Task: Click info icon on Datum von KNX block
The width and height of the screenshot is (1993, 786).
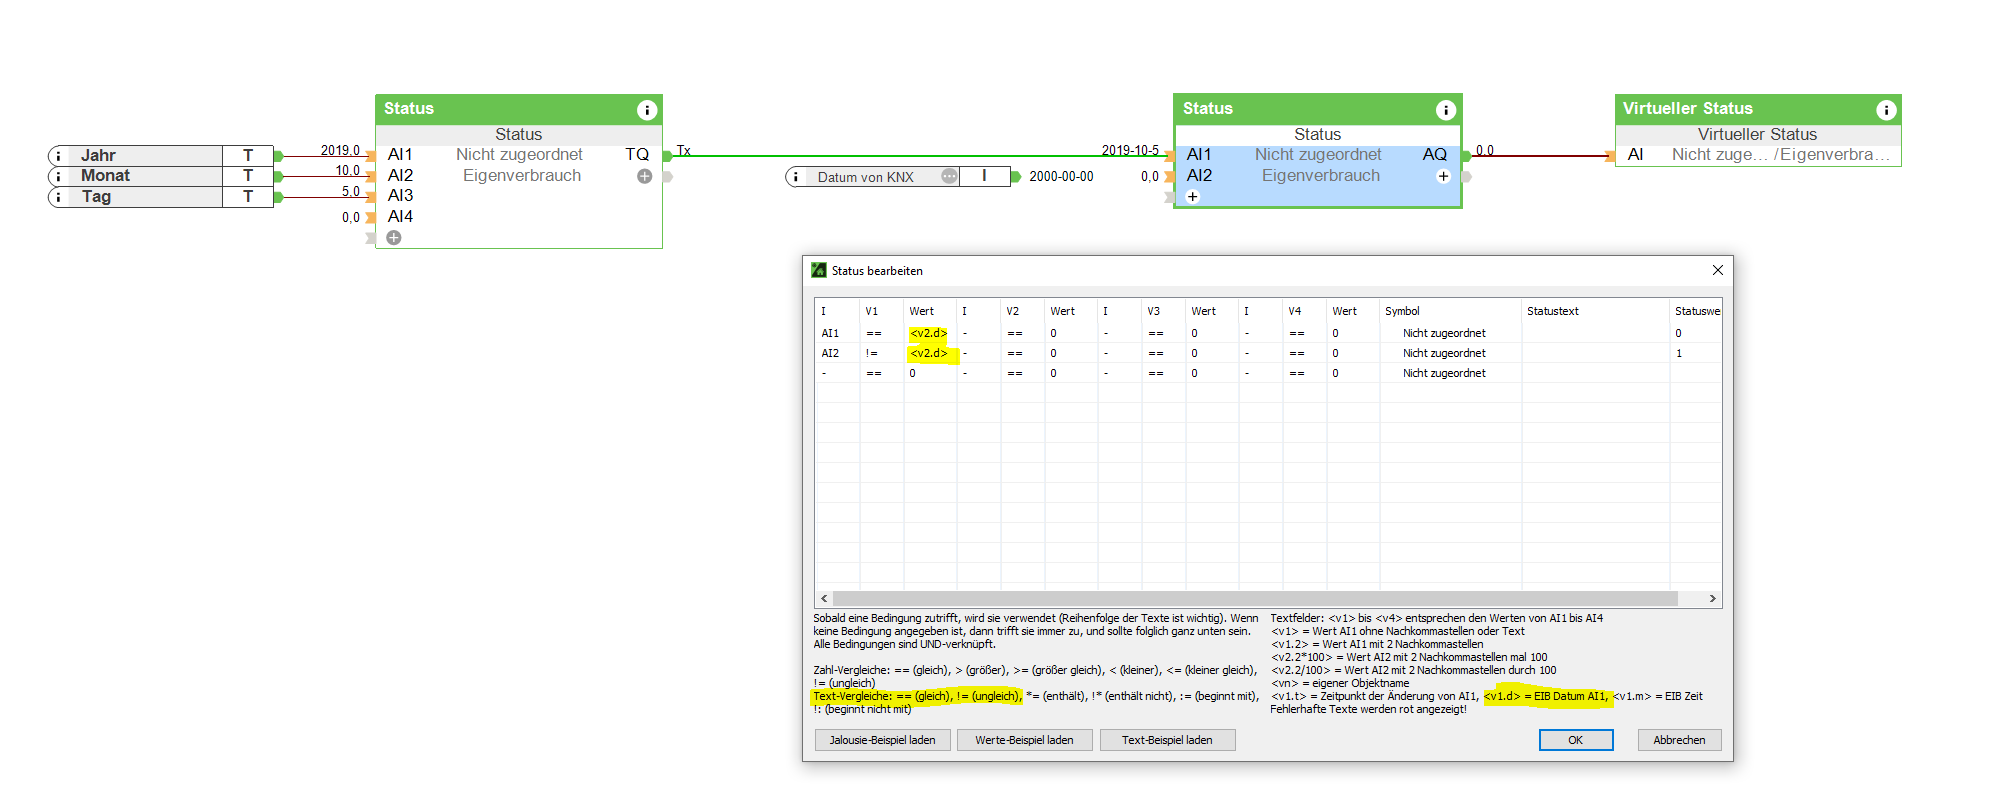Action: point(796,177)
